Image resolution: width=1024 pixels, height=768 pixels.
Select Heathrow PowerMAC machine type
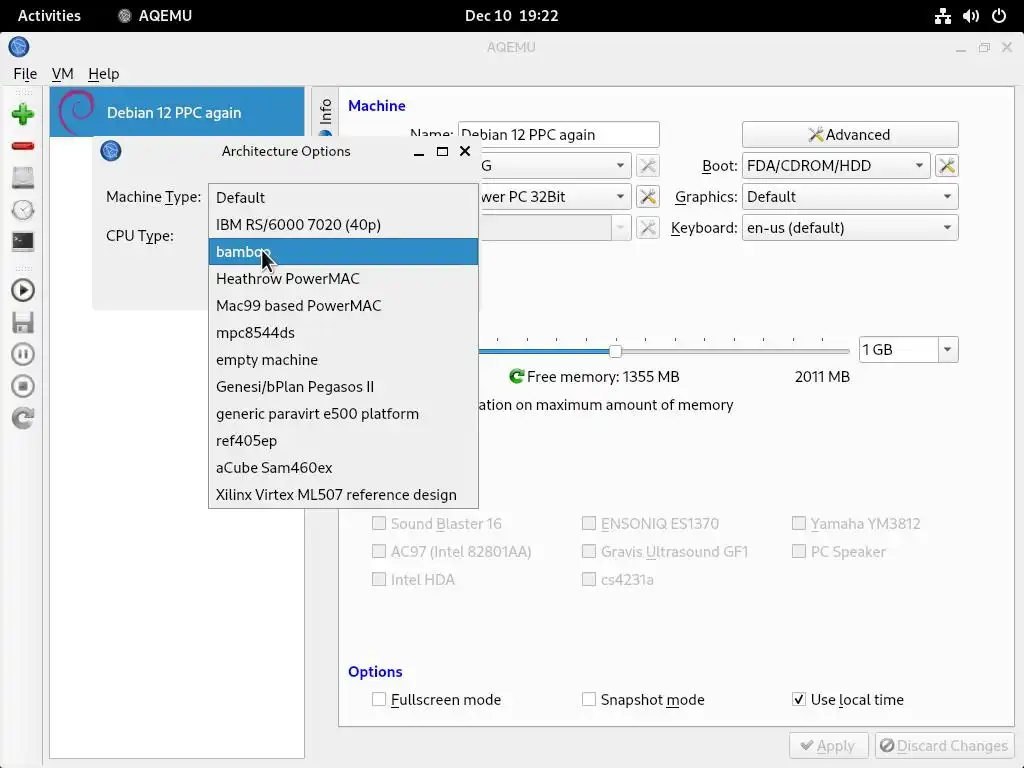[x=344, y=279]
